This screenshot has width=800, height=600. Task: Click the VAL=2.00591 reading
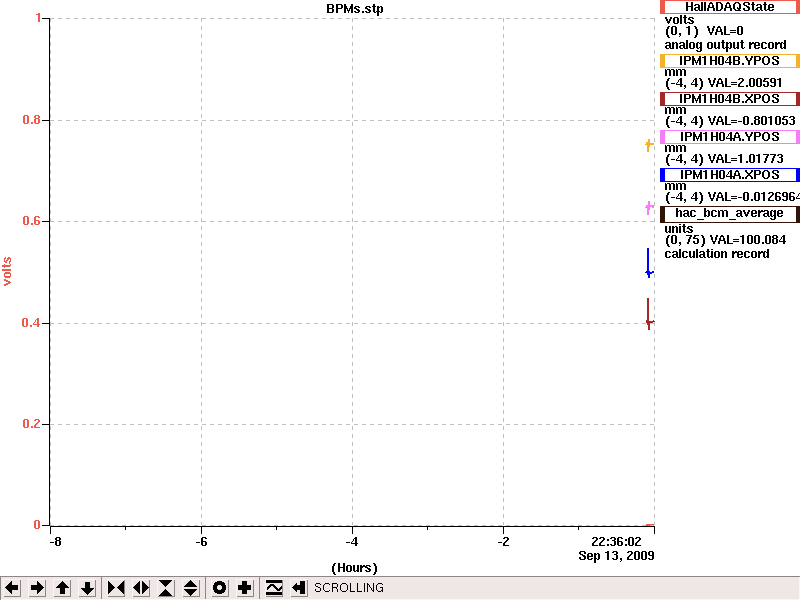(744, 83)
